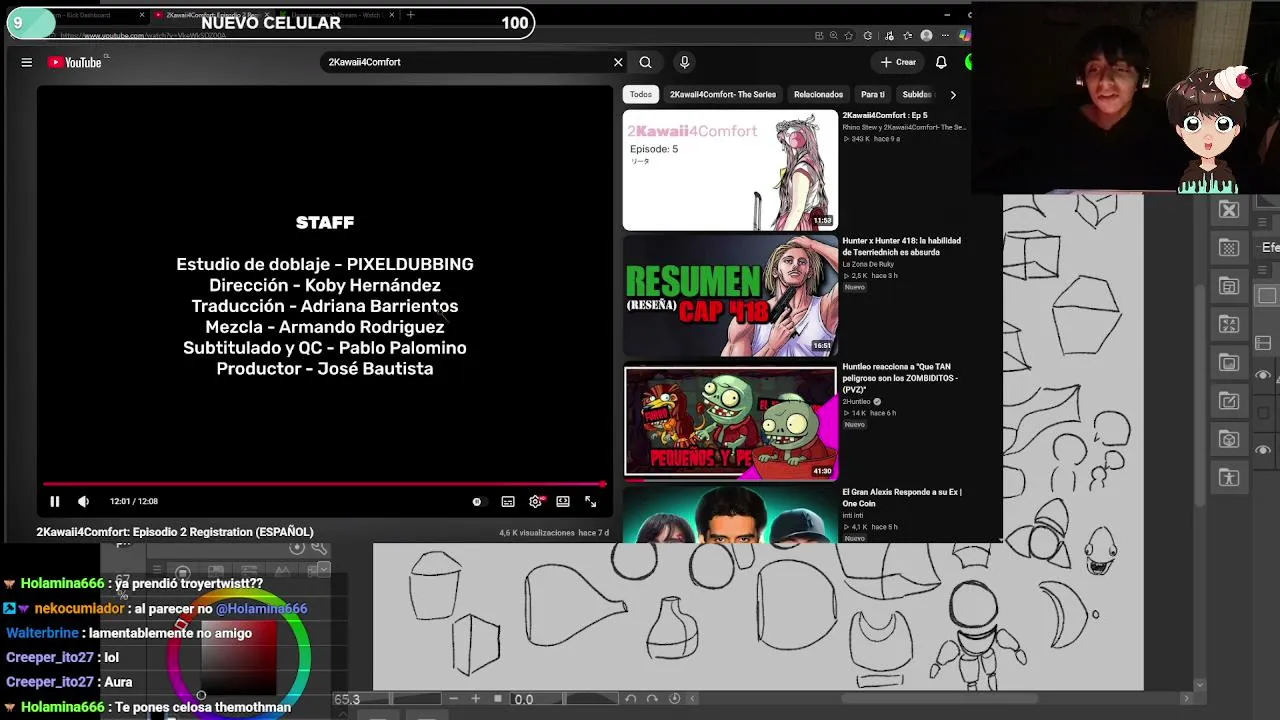The width and height of the screenshot is (1280, 720).
Task: Rotate the canvas left with curved arrow
Action: (631, 699)
